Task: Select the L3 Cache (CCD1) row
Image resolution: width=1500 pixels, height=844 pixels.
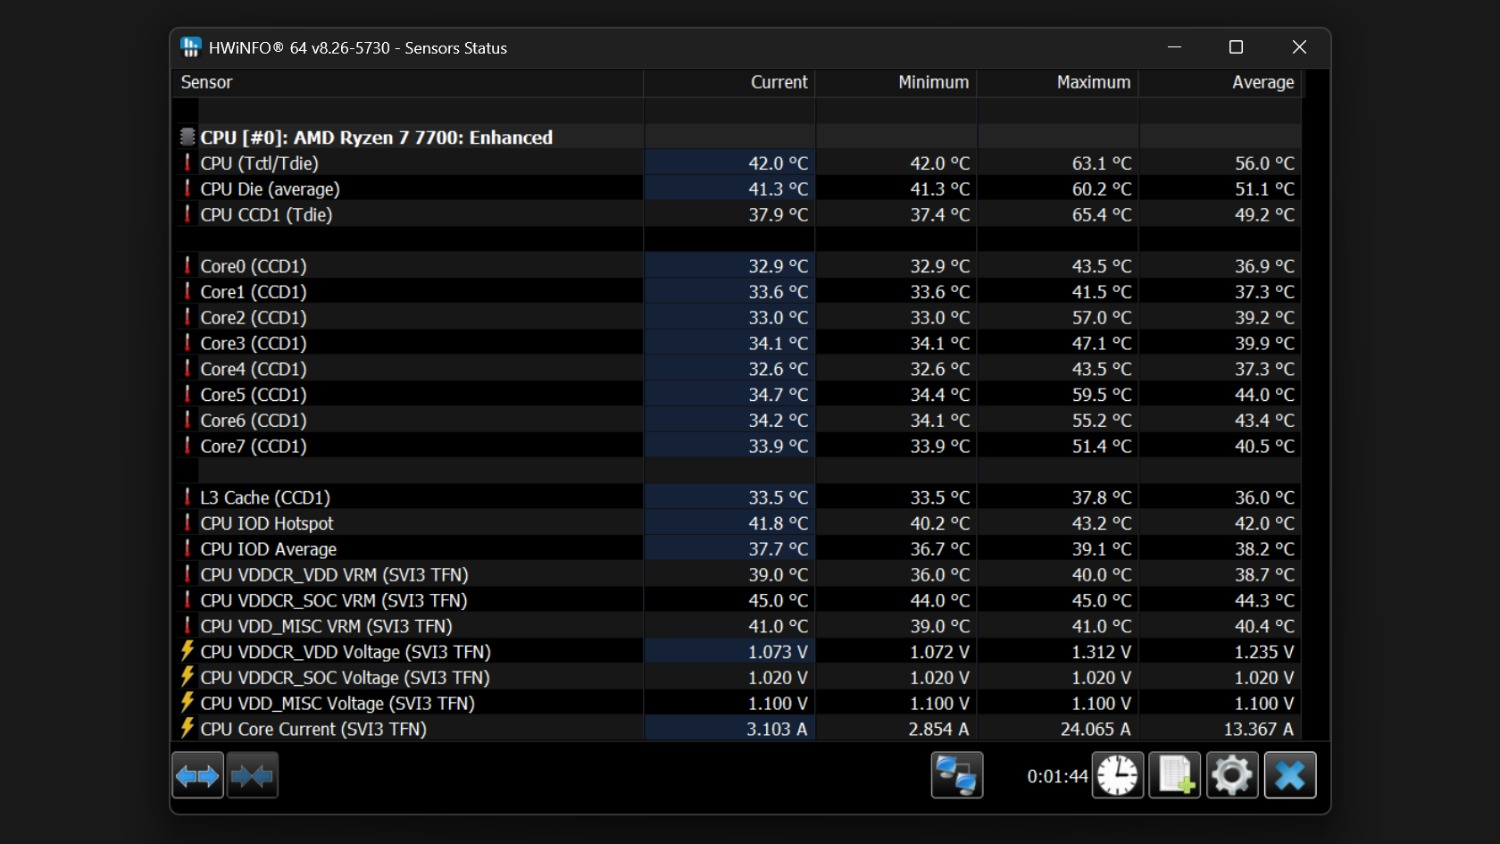Action: point(737,498)
